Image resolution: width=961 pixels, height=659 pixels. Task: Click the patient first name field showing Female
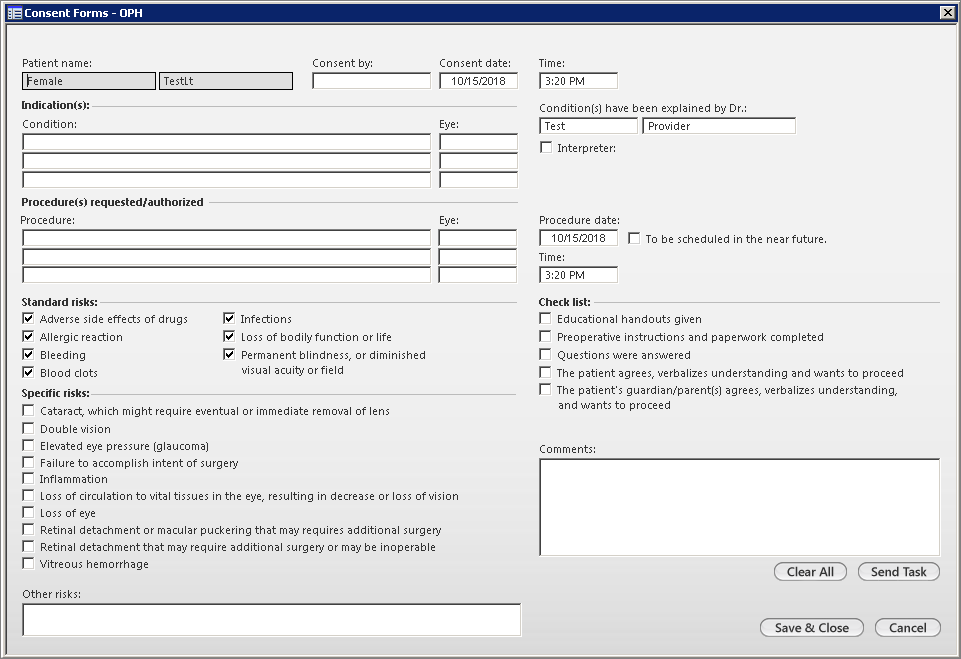[x=89, y=81]
